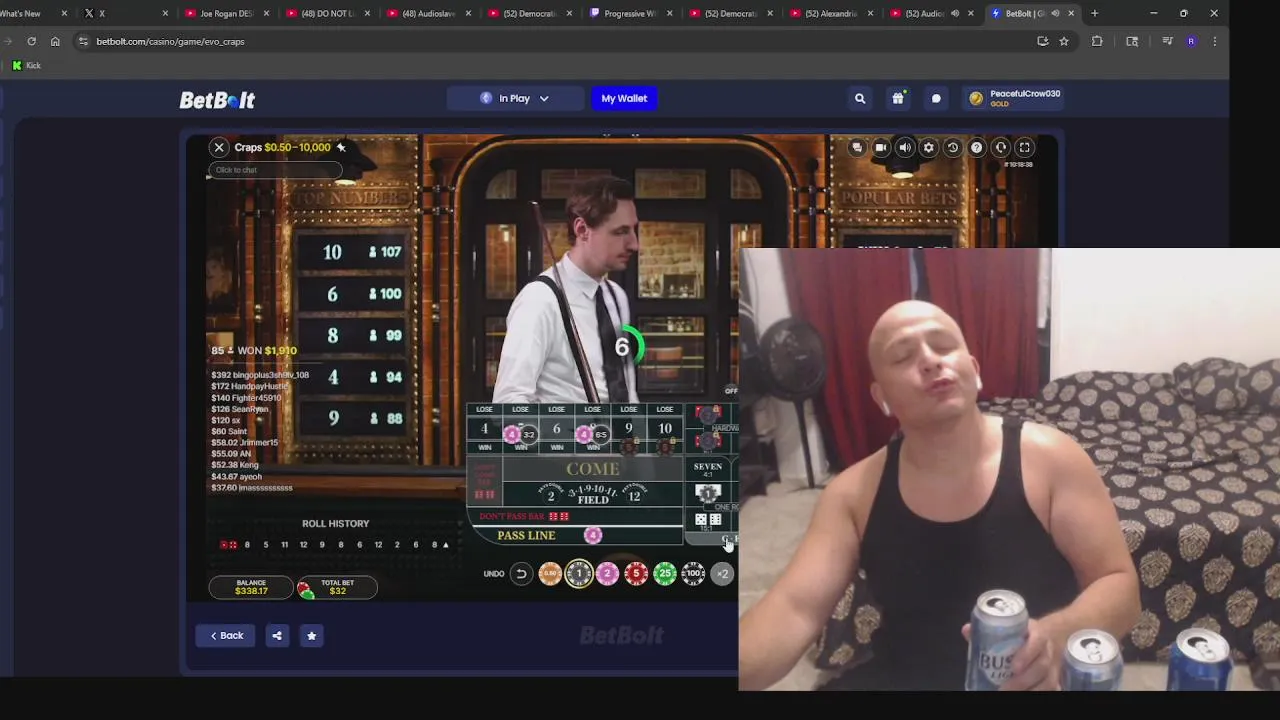Bookmark this page with the star icon
The width and height of the screenshot is (1280, 720).
pyautogui.click(x=1064, y=41)
